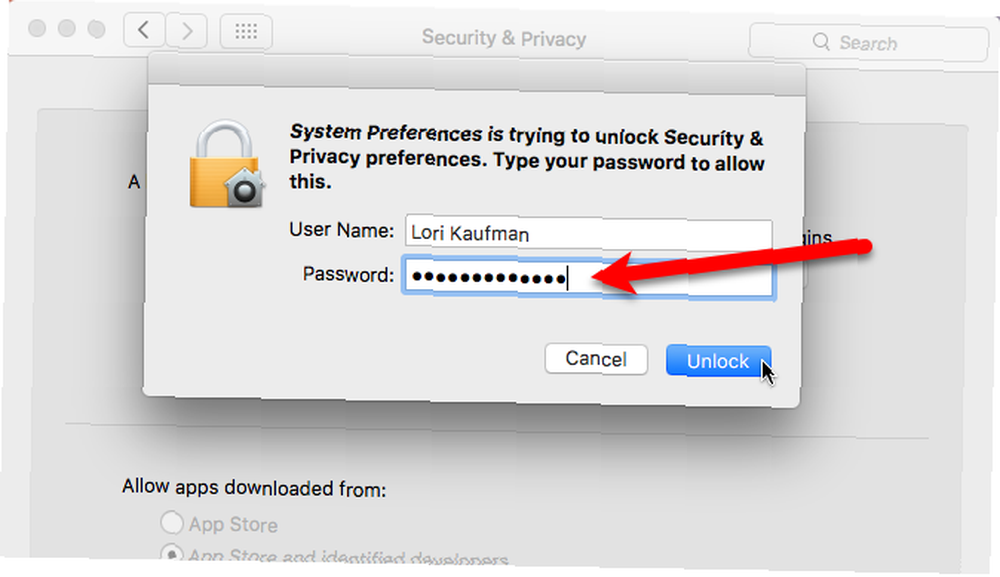The height and width of the screenshot is (577, 1000).
Task: Click the System Preferences unlock message text
Action: 527,157
